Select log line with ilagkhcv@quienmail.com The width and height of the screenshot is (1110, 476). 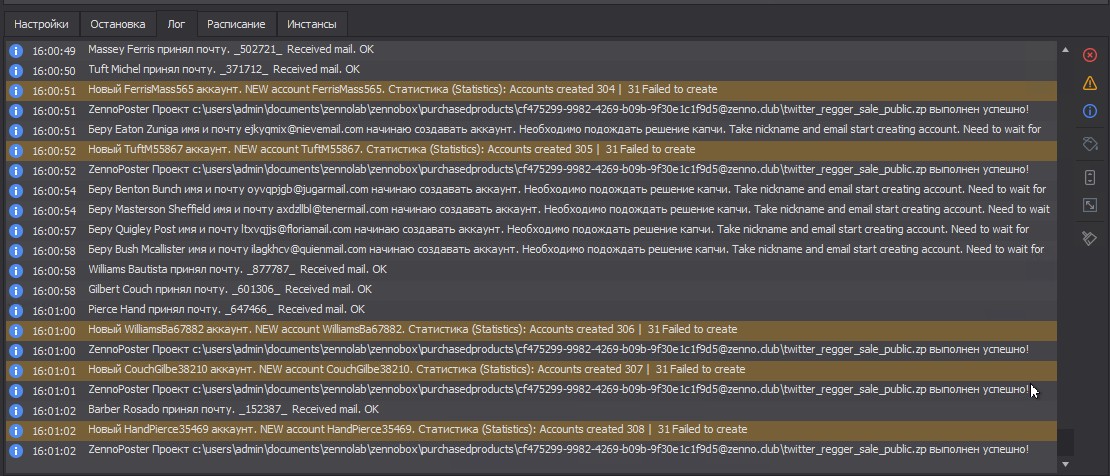[x=531, y=250]
